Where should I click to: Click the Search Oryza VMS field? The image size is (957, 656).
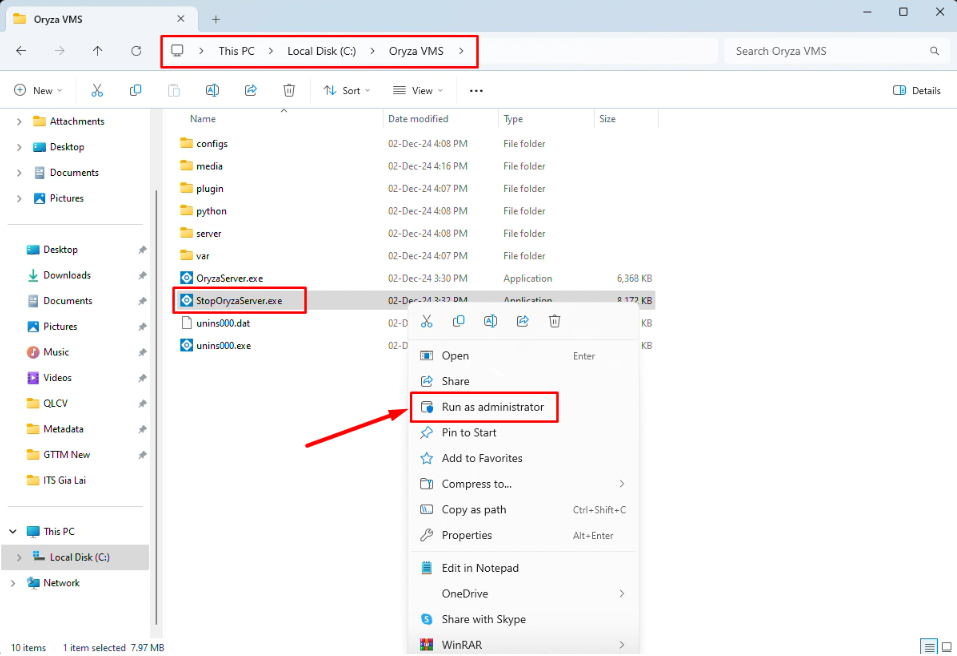point(834,51)
